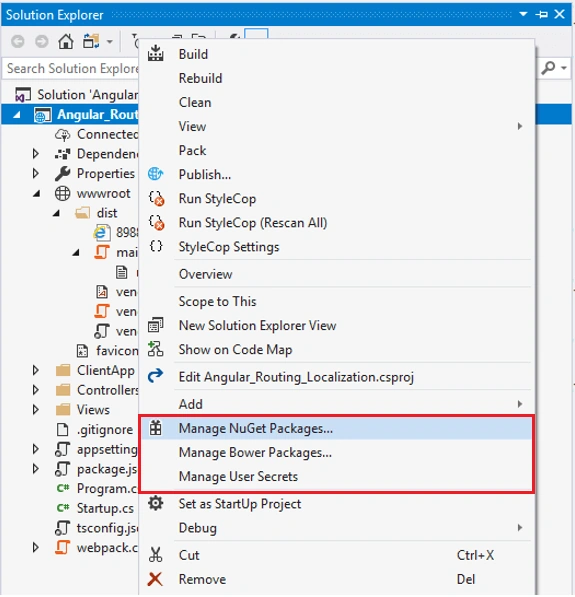Click the Cut scissors icon
This screenshot has height=597, width=575.
coord(155,555)
